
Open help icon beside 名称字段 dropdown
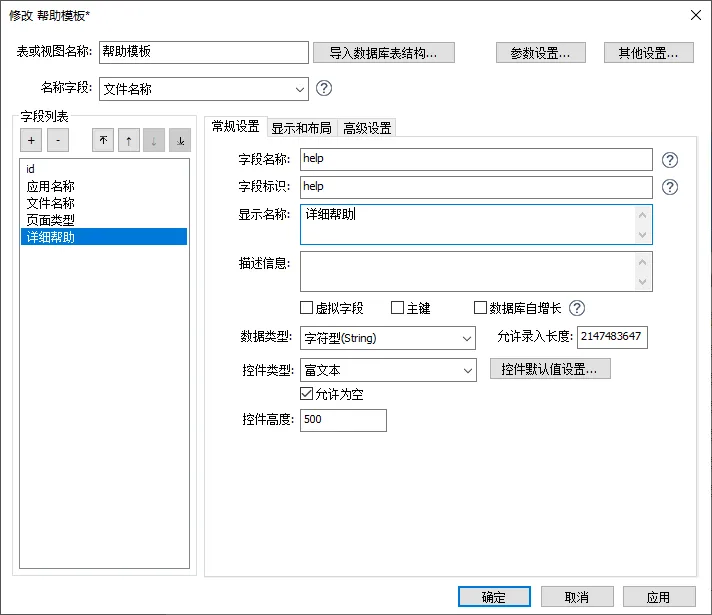pyautogui.click(x=324, y=89)
